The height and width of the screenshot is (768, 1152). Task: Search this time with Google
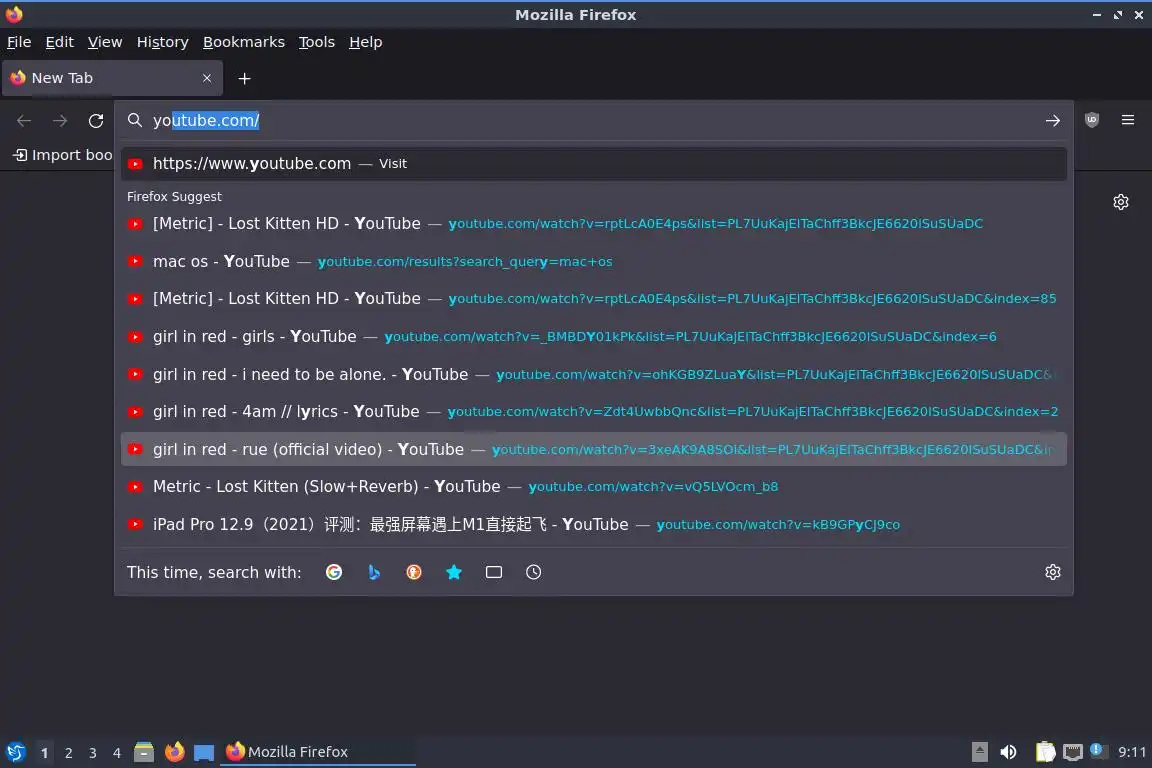tap(334, 572)
